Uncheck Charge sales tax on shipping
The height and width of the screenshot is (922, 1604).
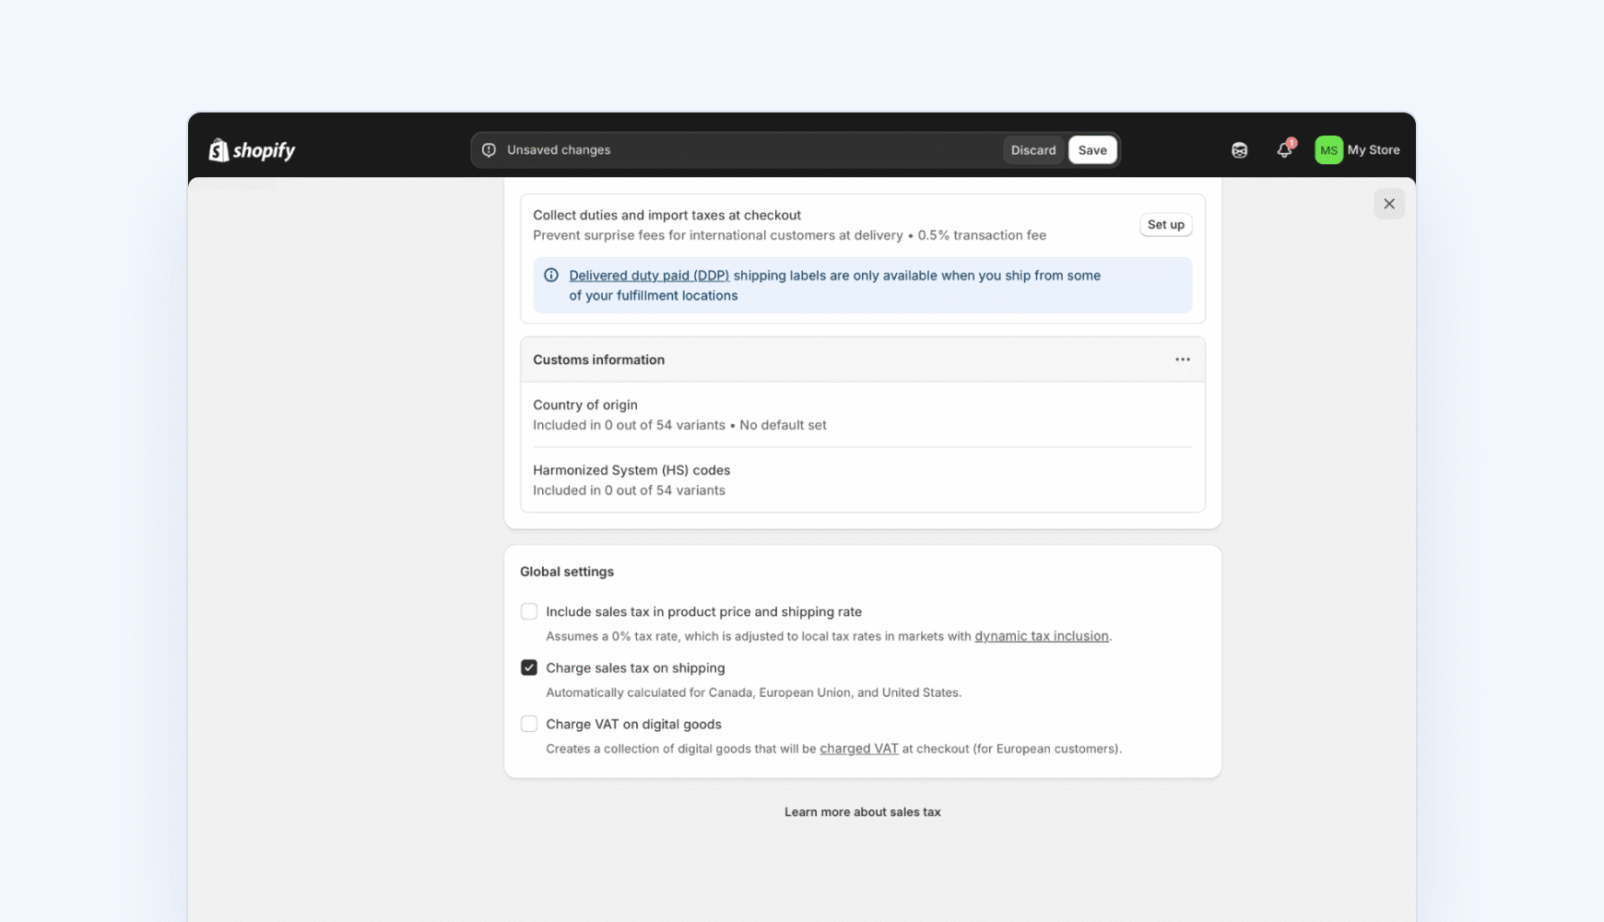529,667
